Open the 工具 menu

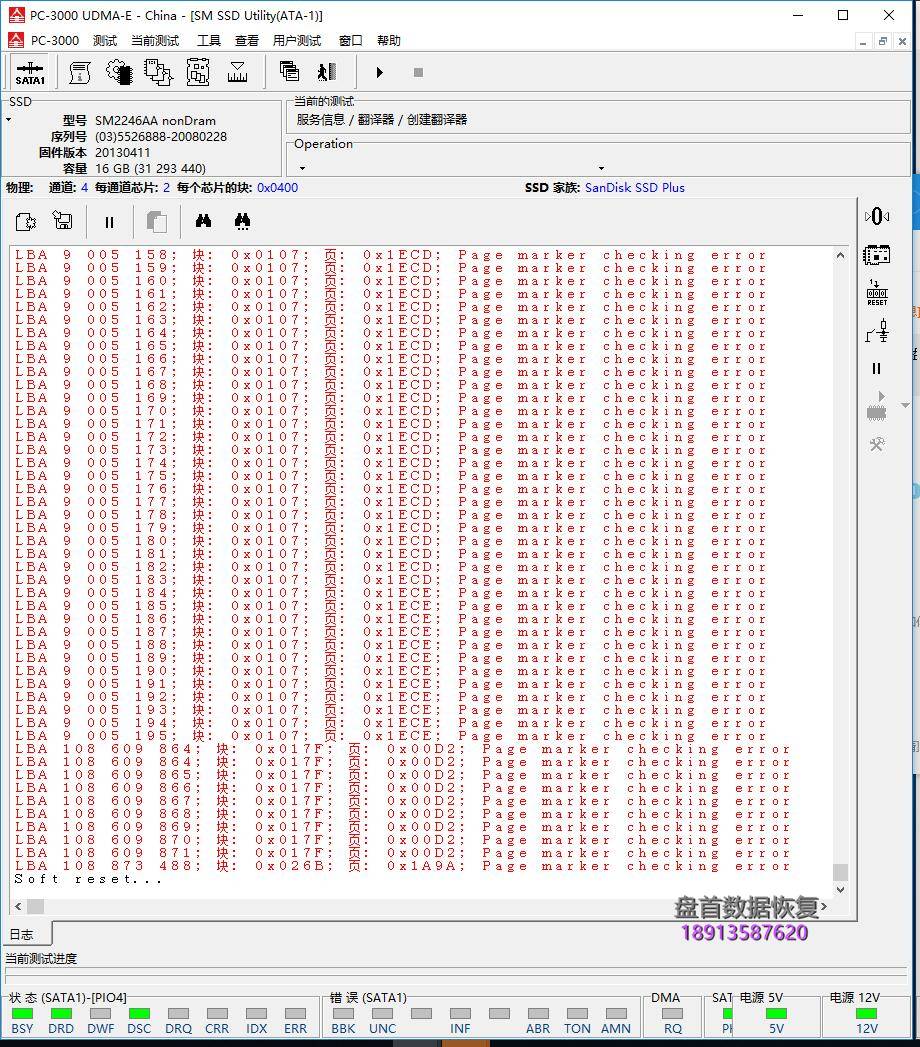coord(208,41)
